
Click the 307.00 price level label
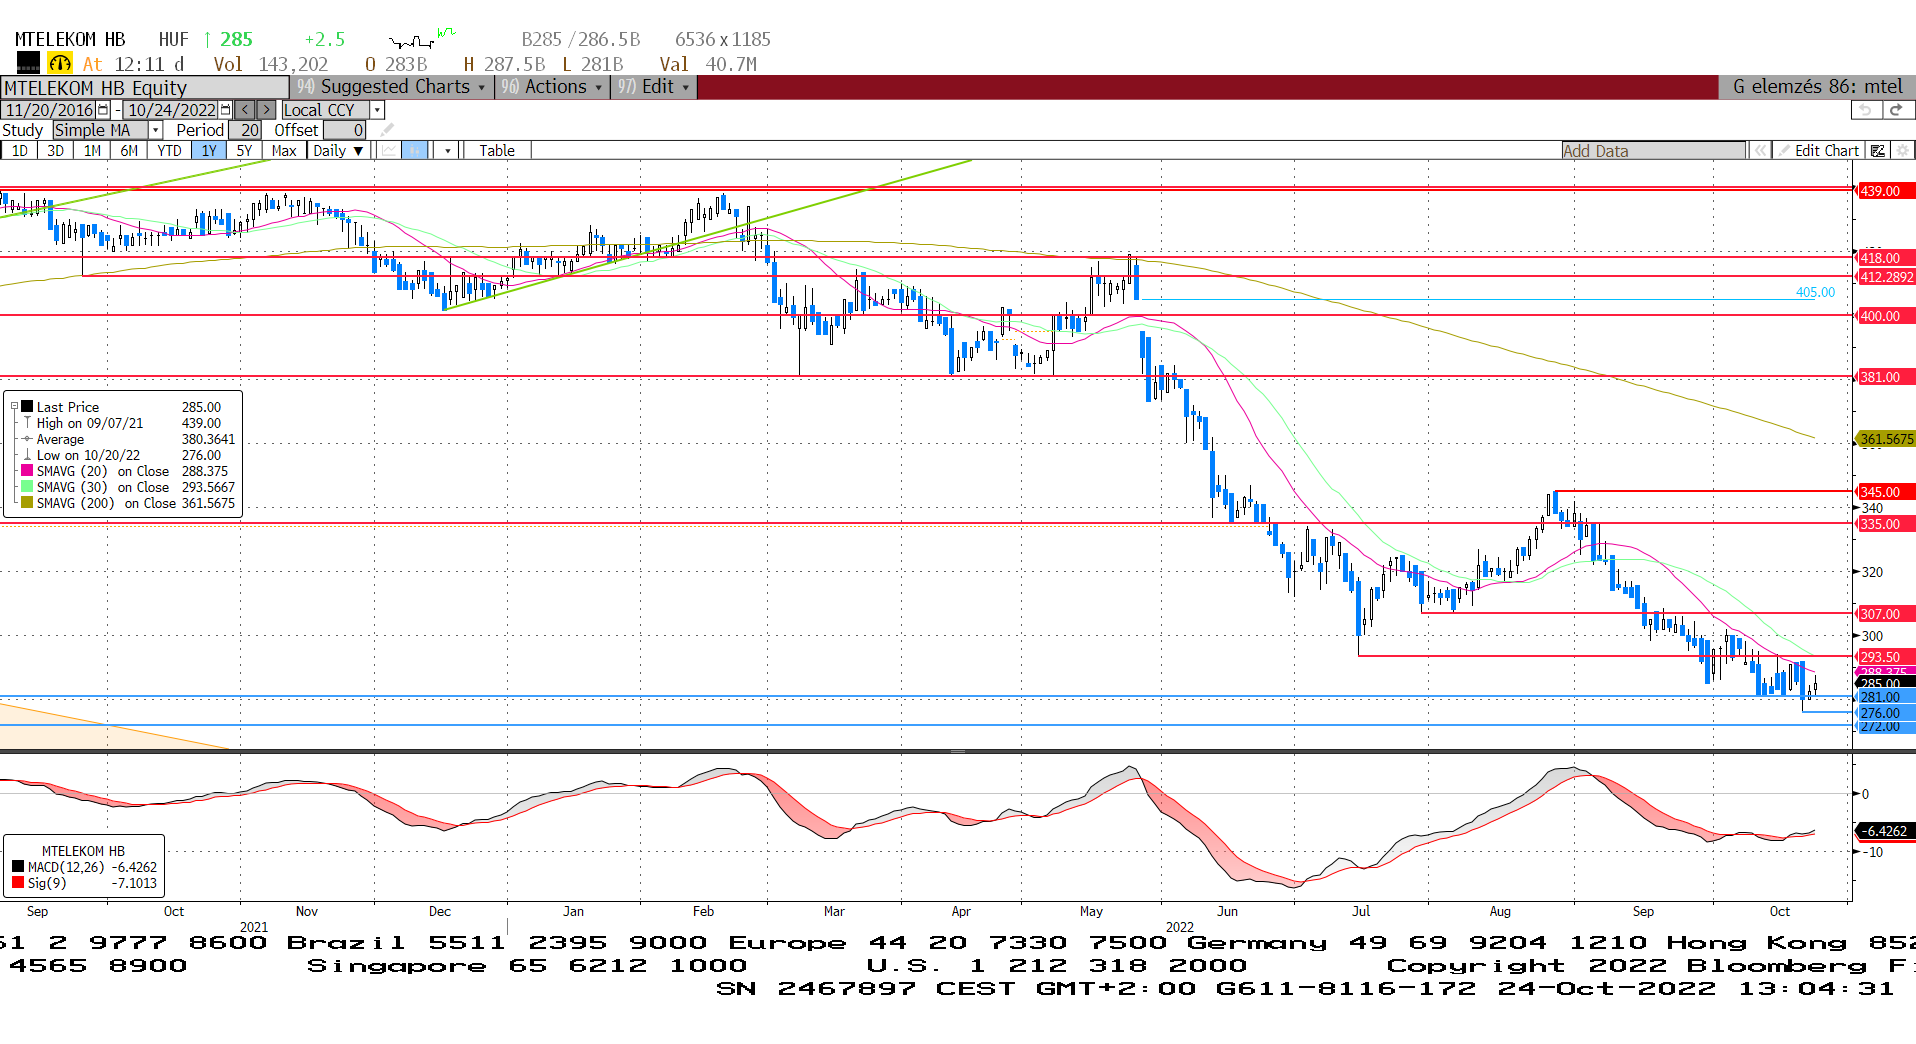(1884, 613)
